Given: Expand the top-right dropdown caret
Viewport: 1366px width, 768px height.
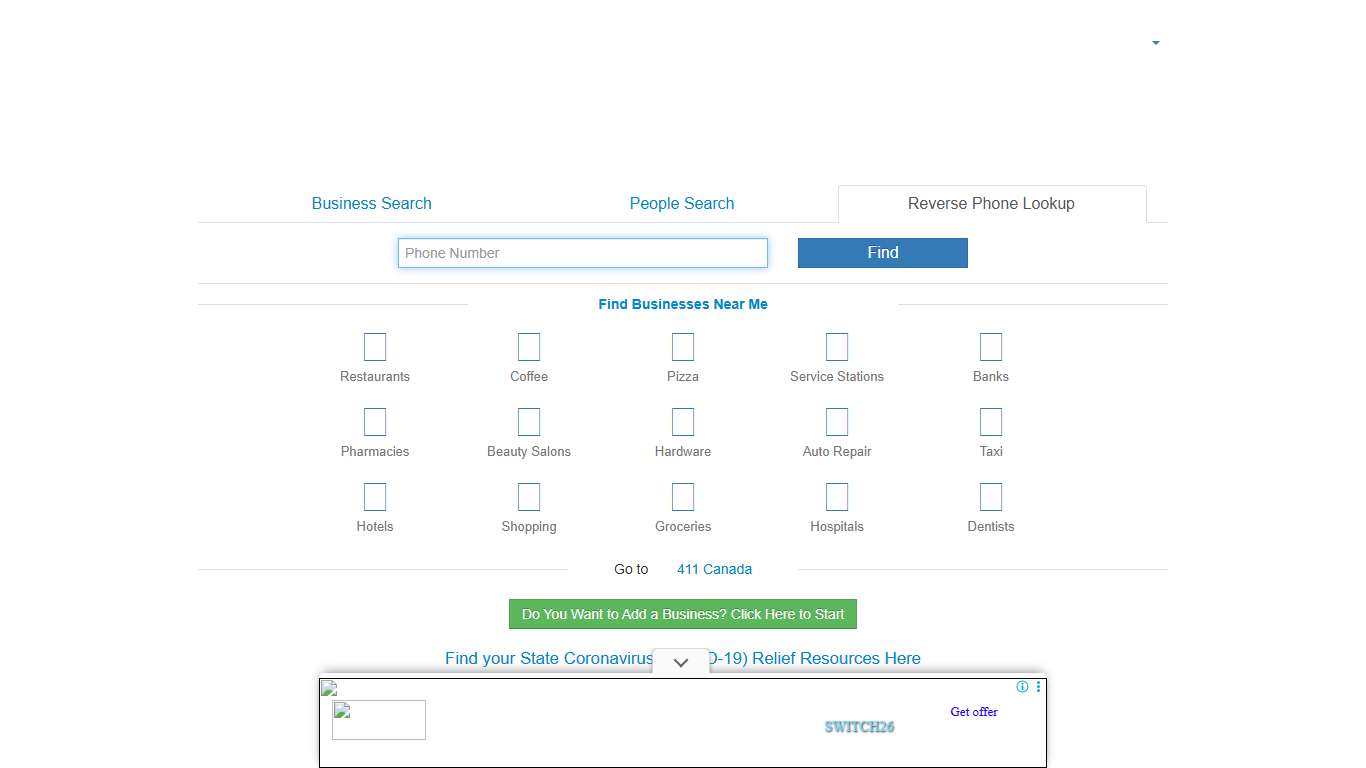Looking at the screenshot, I should point(1156,43).
